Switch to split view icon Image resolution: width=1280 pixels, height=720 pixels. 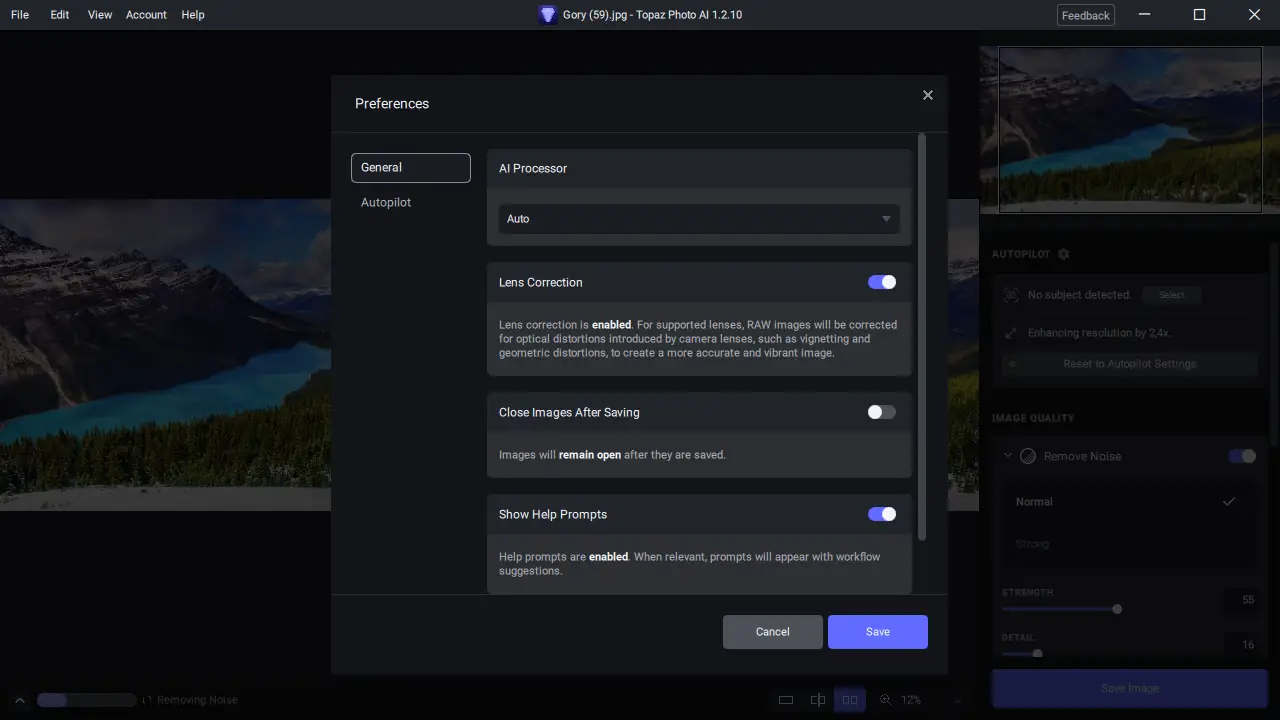pyautogui.click(x=818, y=700)
